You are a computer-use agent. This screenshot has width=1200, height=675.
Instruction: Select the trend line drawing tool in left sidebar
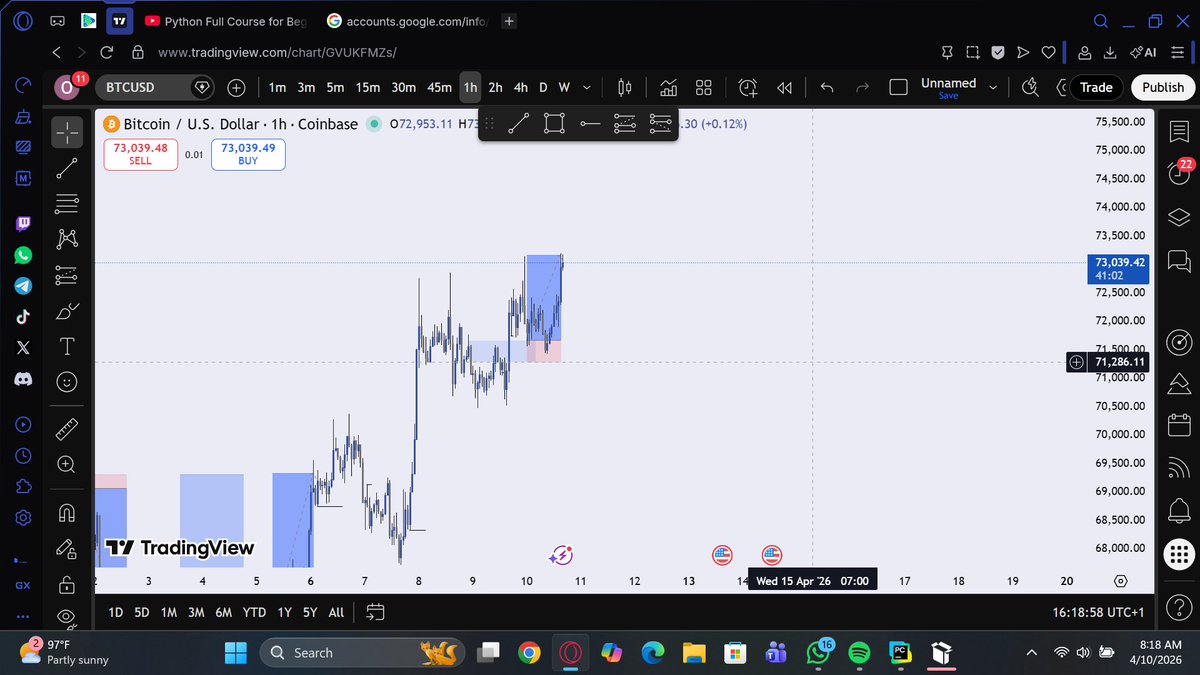point(67,167)
